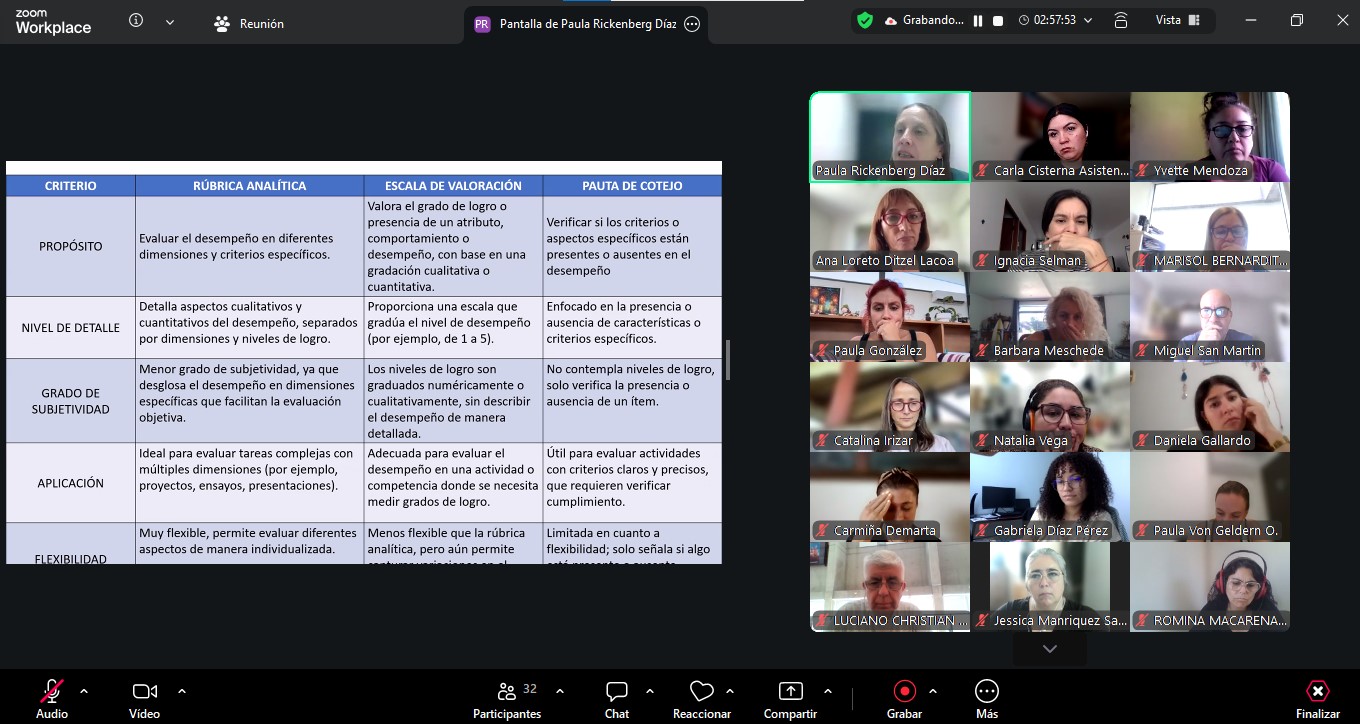Click the green encryption shield icon

(x=865, y=20)
